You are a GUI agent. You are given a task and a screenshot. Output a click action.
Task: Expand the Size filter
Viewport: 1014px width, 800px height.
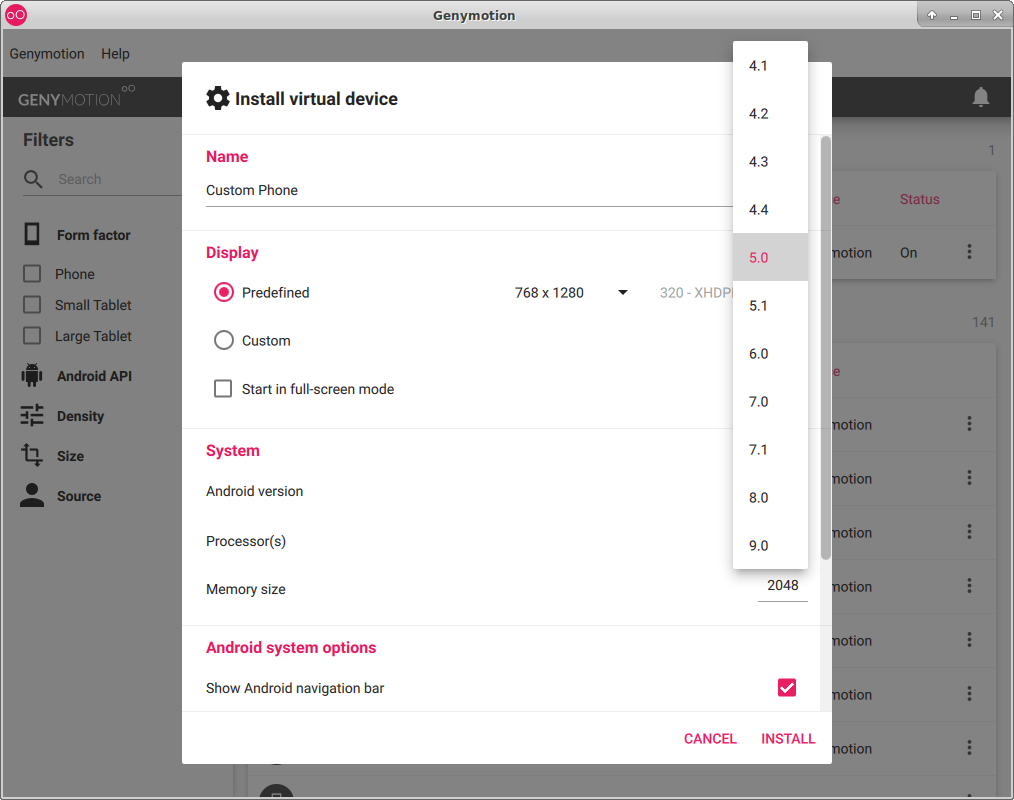(70, 456)
